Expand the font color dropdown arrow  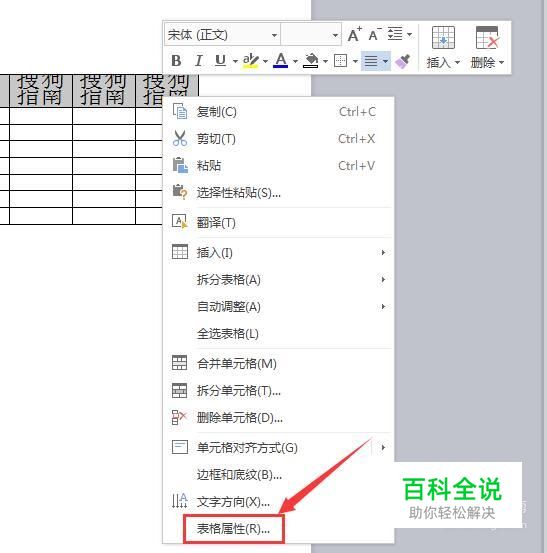pyautogui.click(x=296, y=61)
